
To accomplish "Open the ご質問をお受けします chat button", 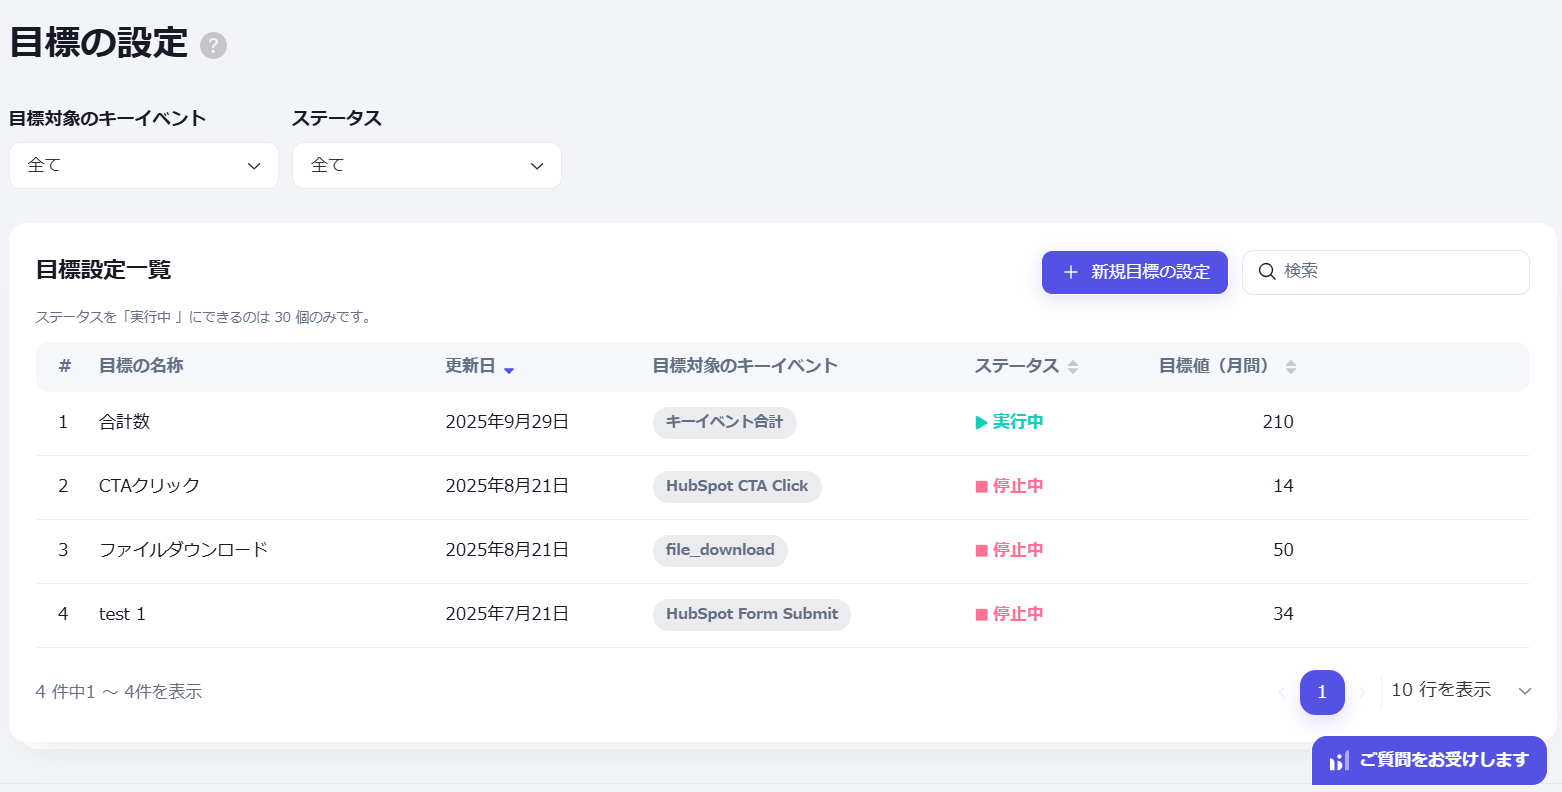I will point(1428,761).
